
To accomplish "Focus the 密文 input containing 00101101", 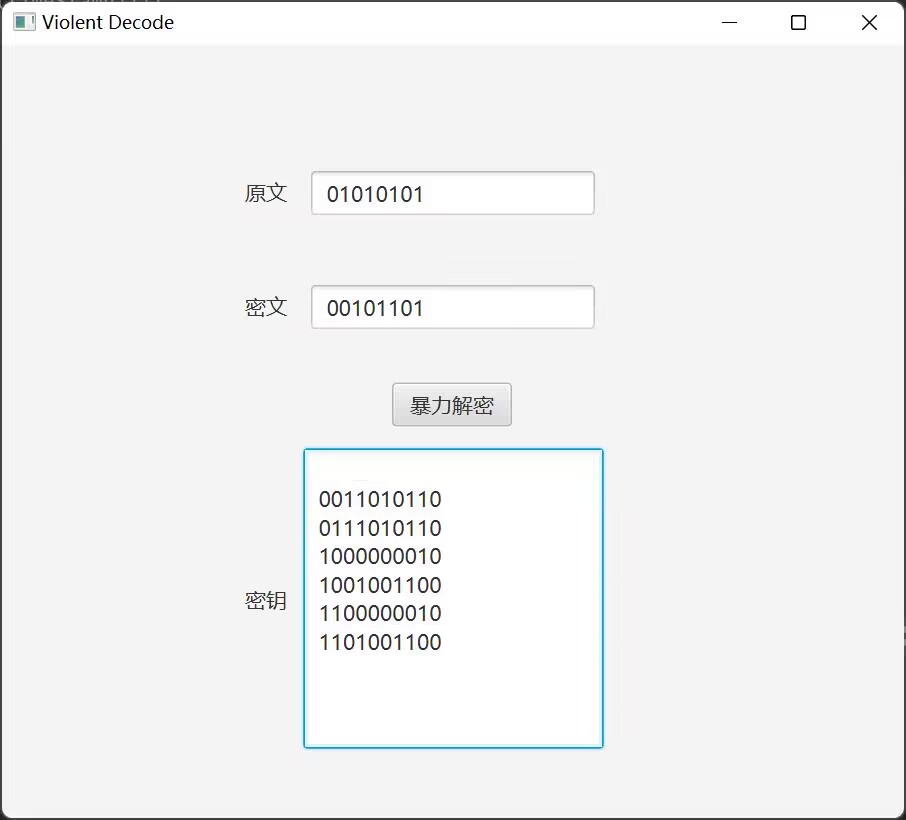I will (x=452, y=308).
